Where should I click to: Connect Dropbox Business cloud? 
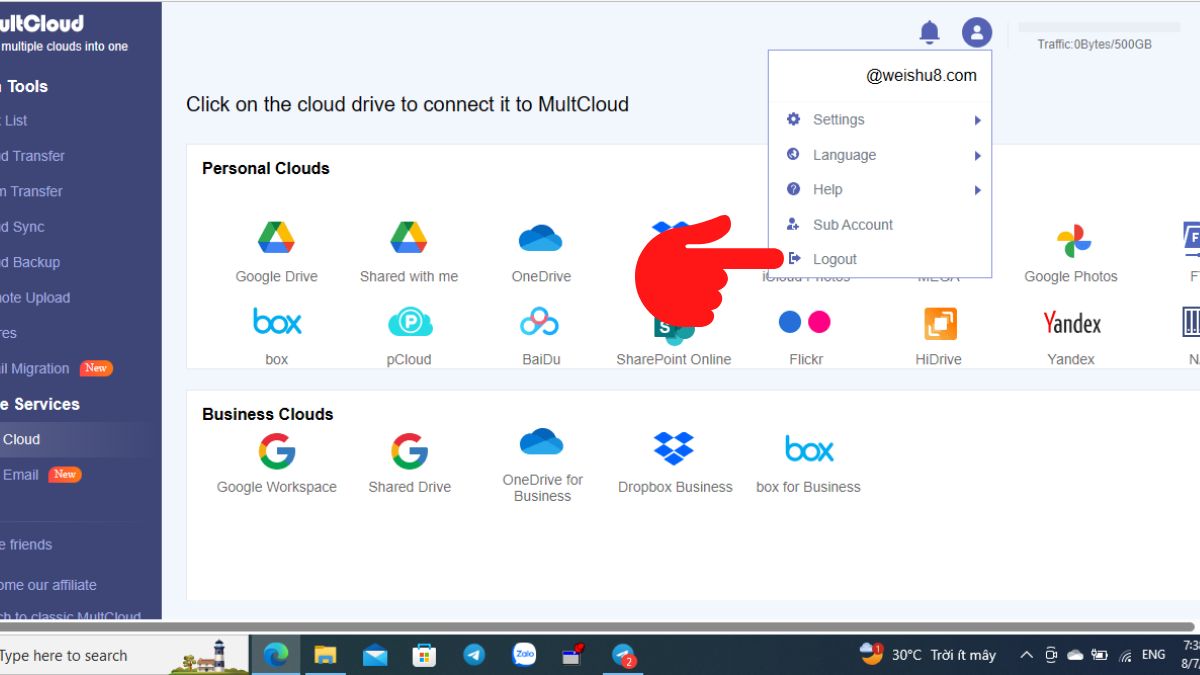coord(673,450)
